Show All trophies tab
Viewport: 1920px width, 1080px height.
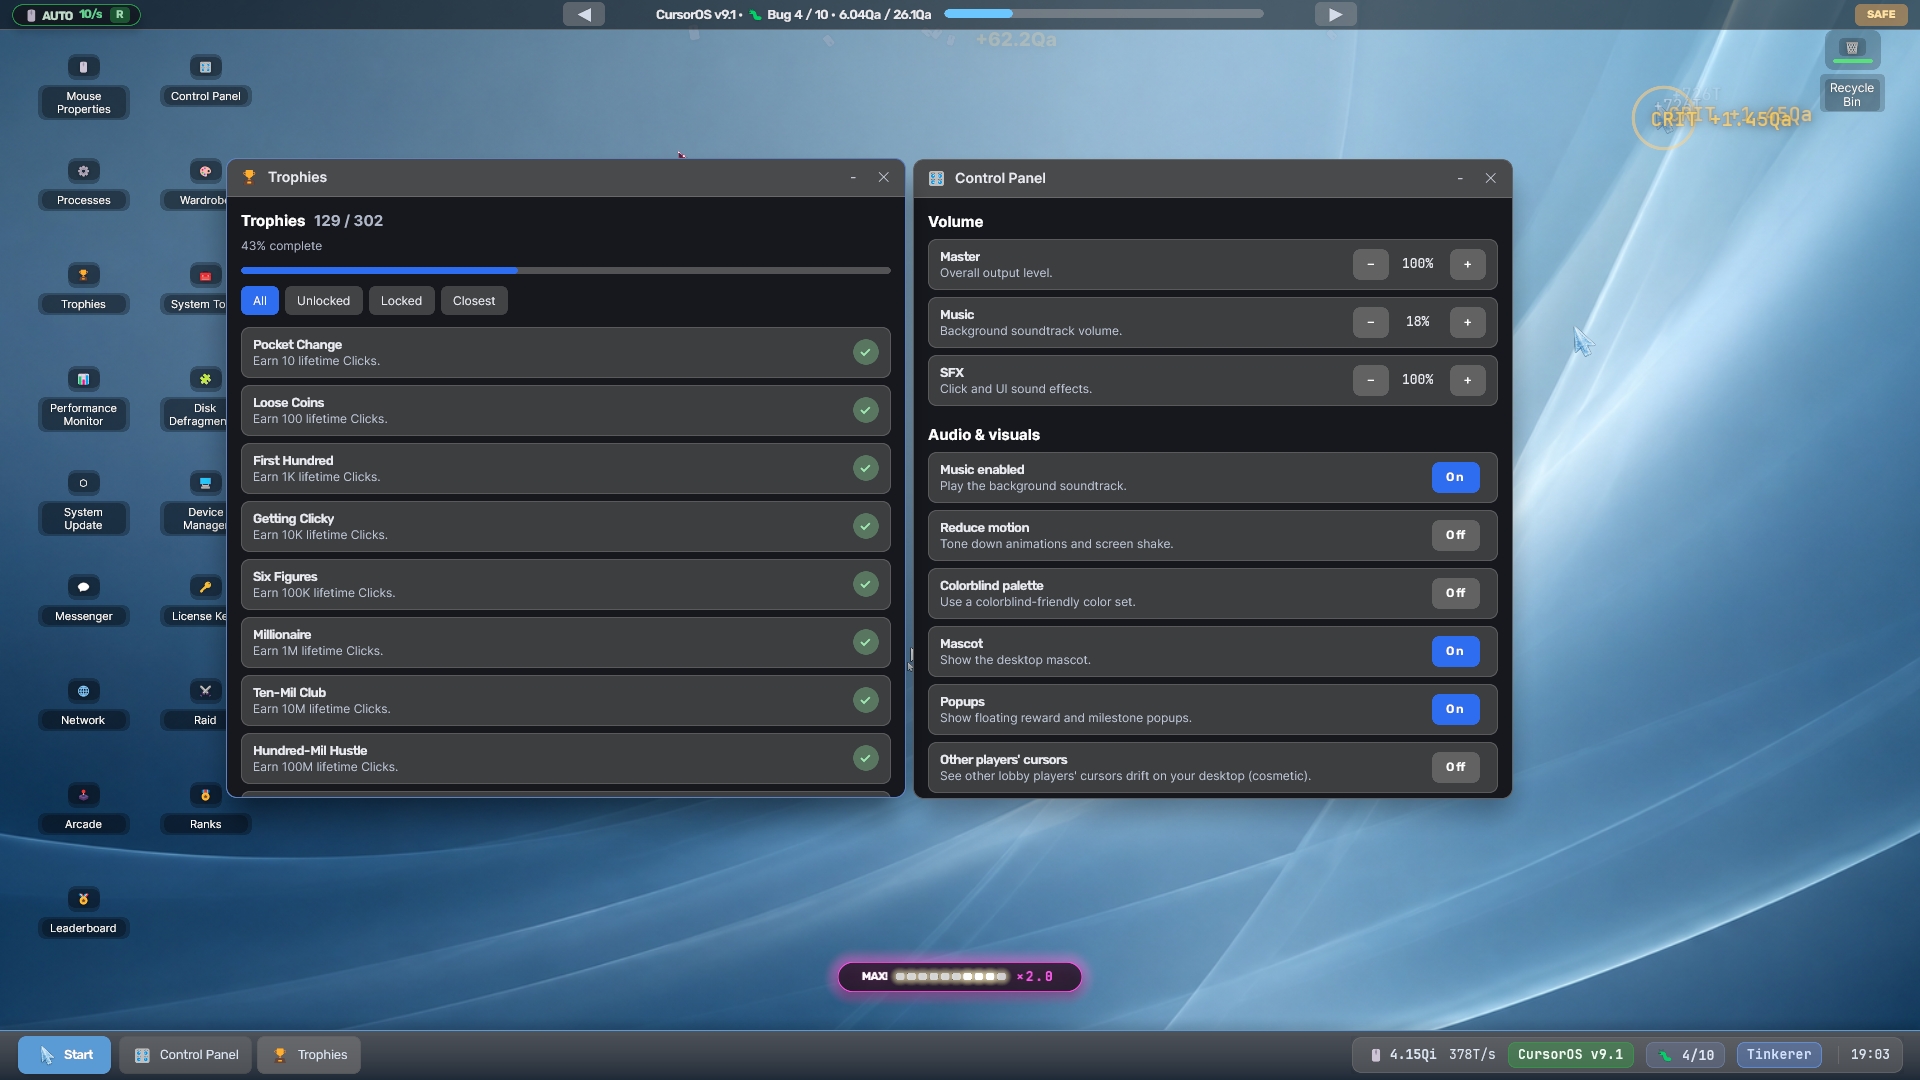click(x=260, y=301)
